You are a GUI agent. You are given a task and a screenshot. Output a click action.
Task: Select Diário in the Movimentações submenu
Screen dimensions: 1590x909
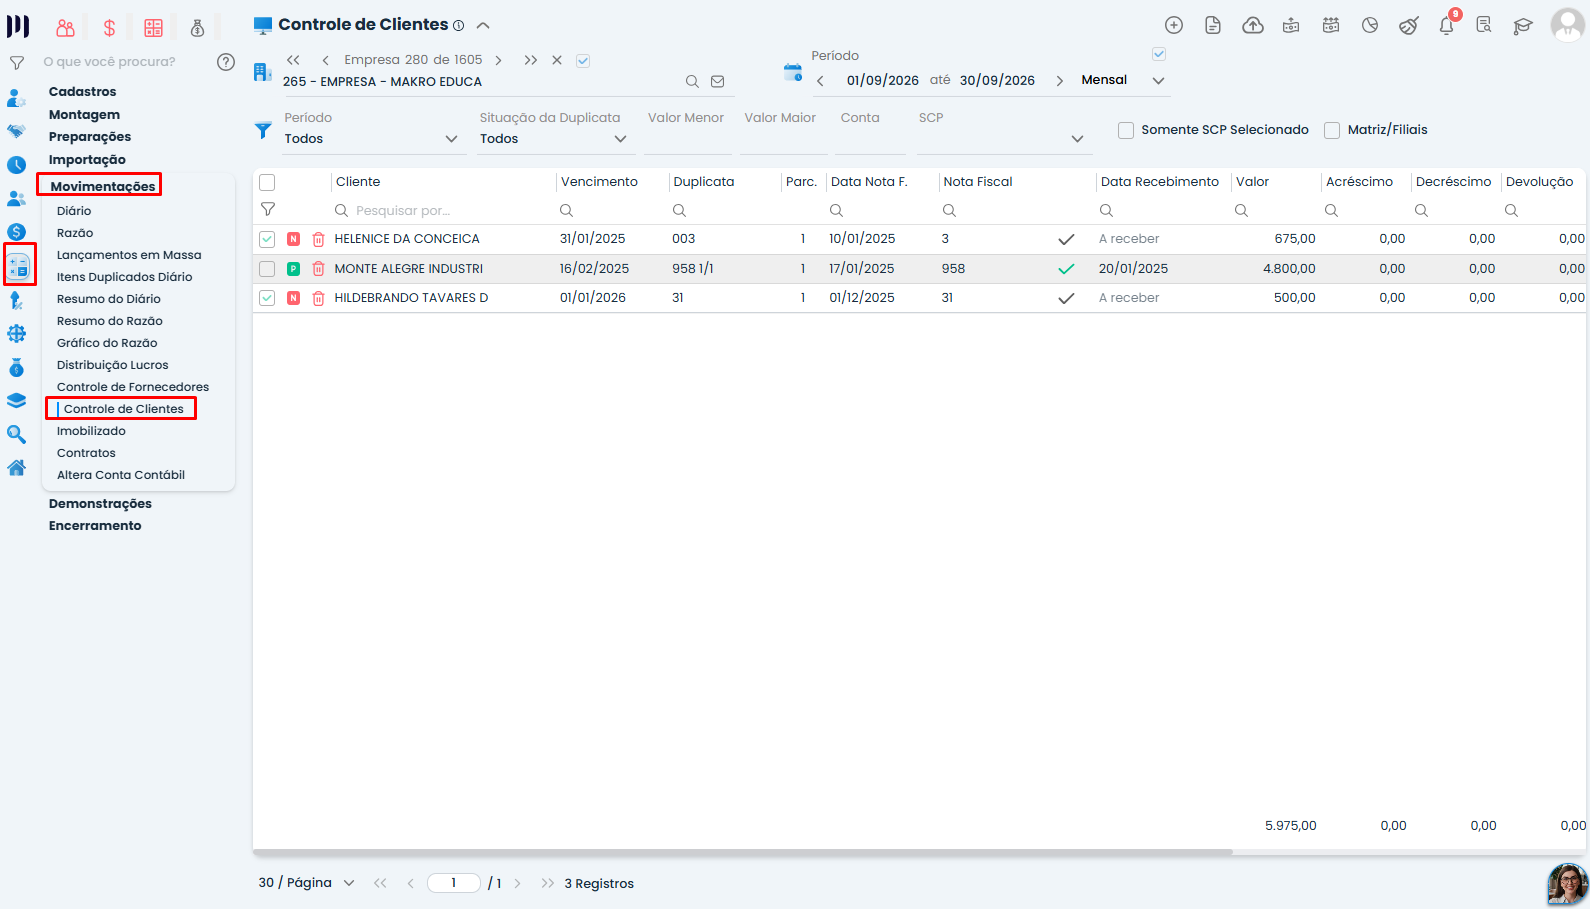[74, 211]
